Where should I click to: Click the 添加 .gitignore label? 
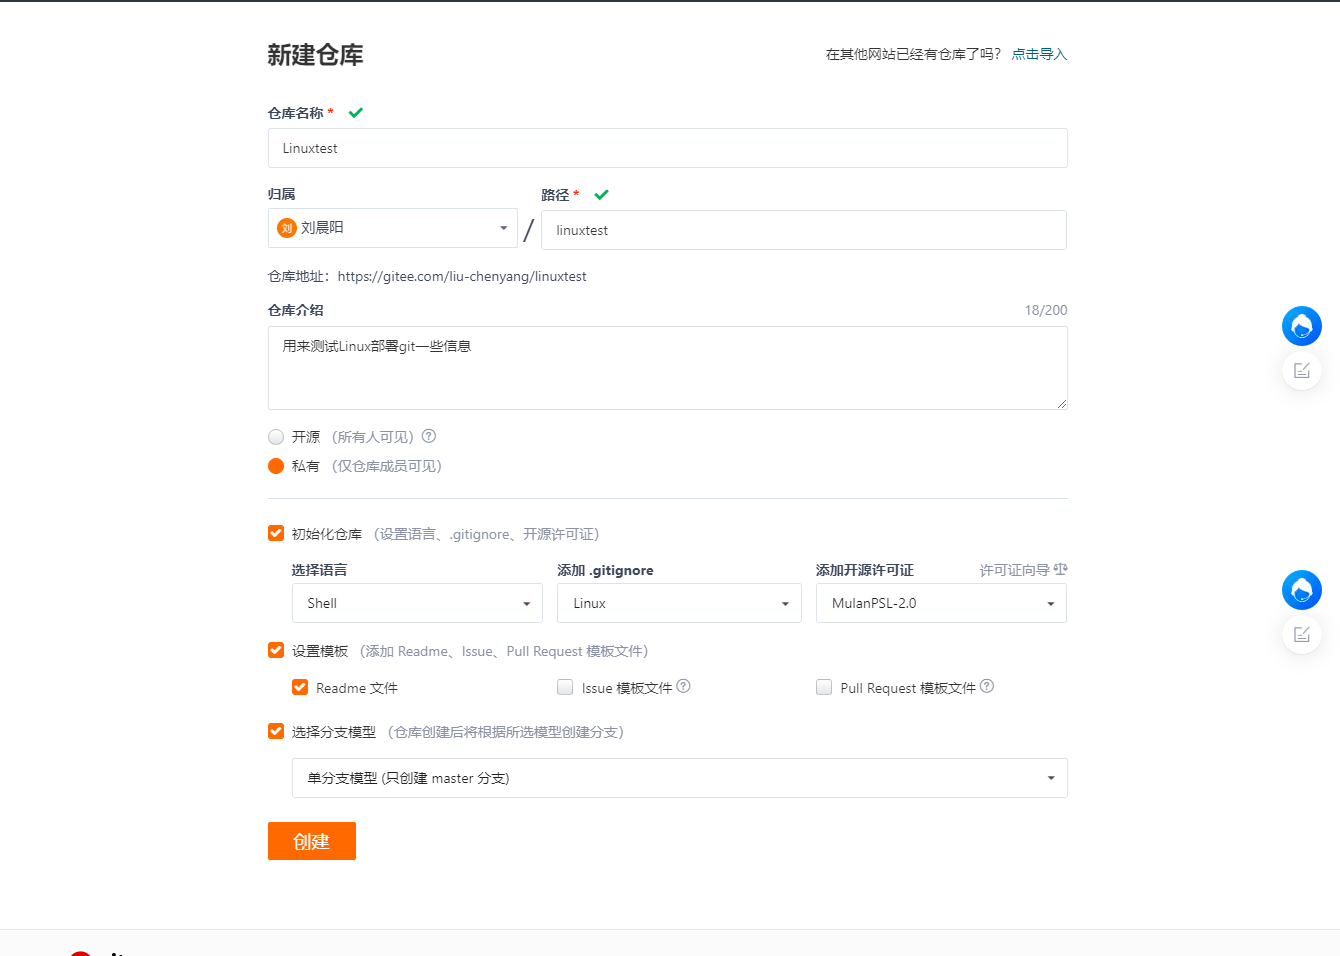click(605, 570)
